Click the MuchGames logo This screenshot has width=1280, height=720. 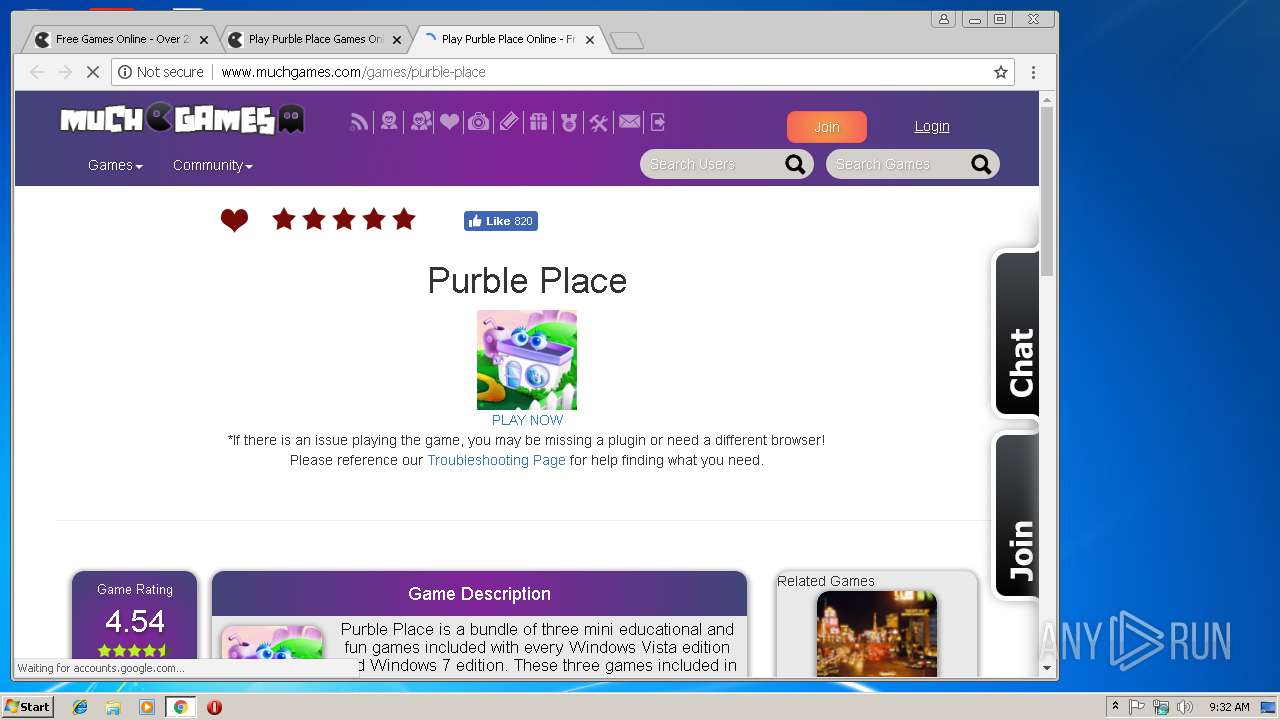(182, 120)
